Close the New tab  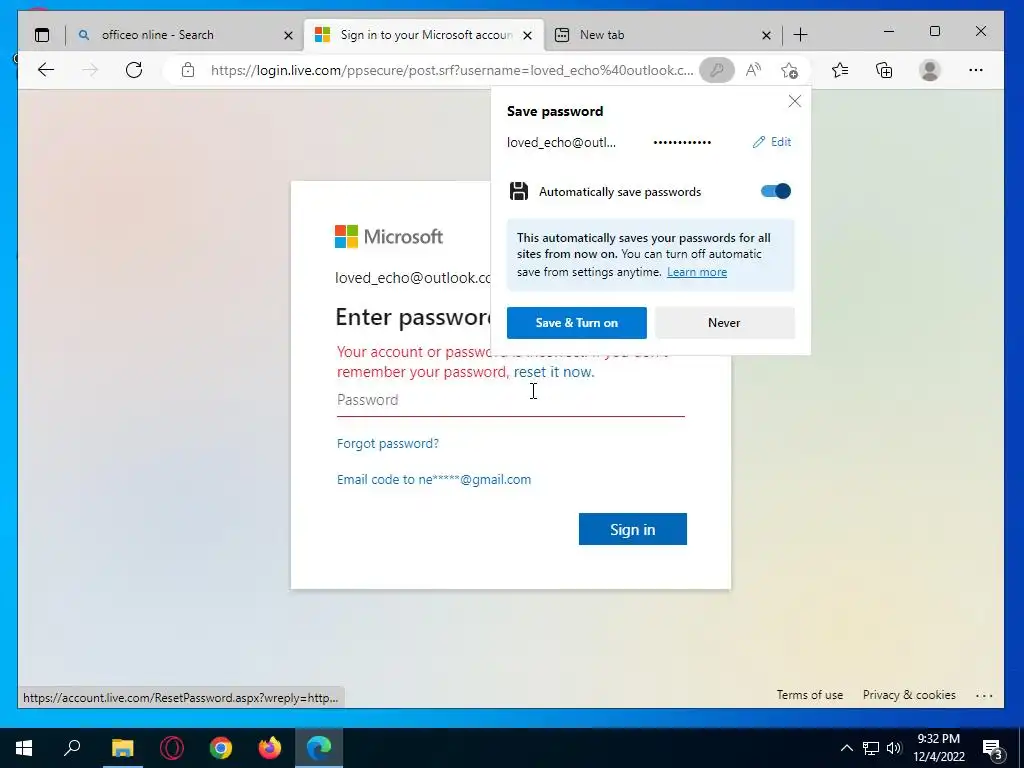pos(766,35)
